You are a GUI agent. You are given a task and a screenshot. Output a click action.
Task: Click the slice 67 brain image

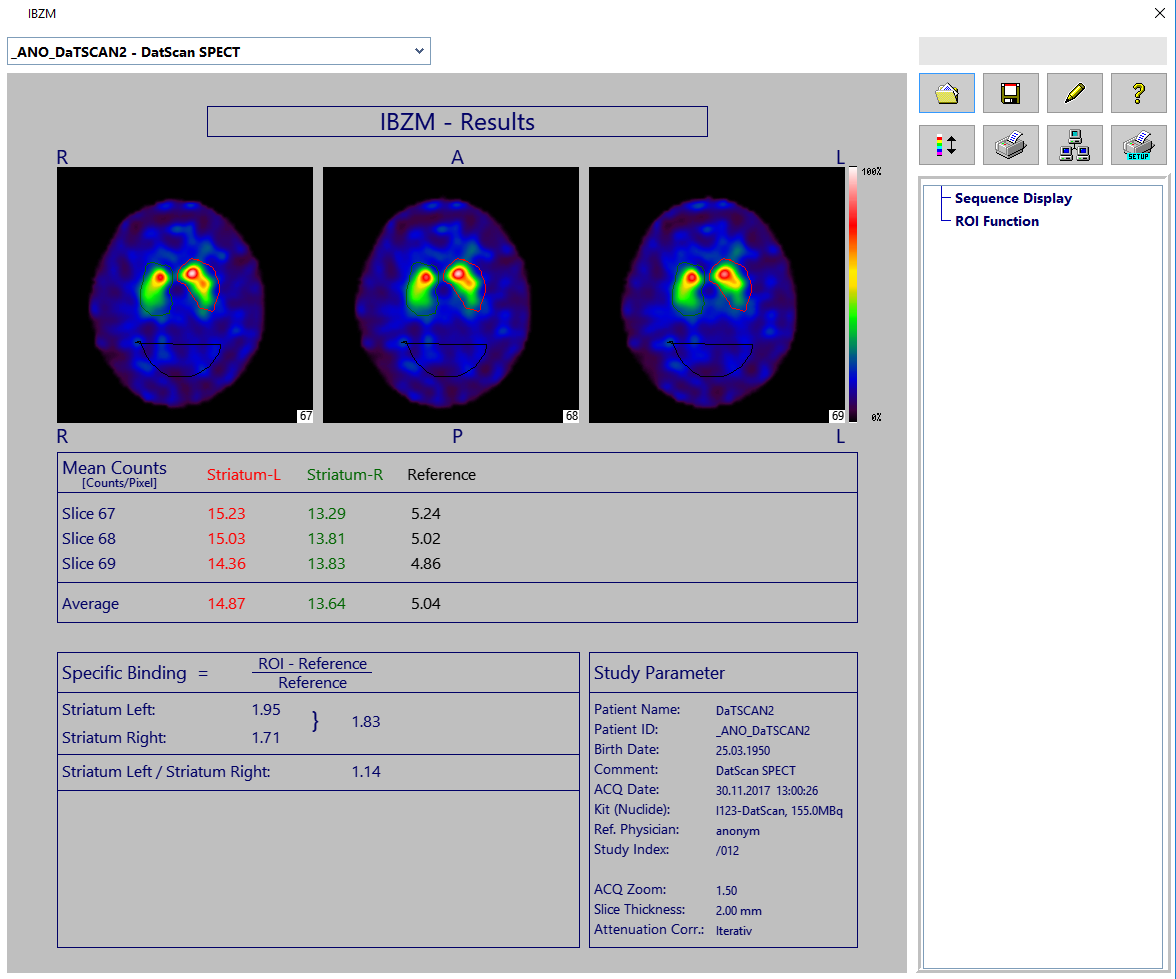pos(185,294)
